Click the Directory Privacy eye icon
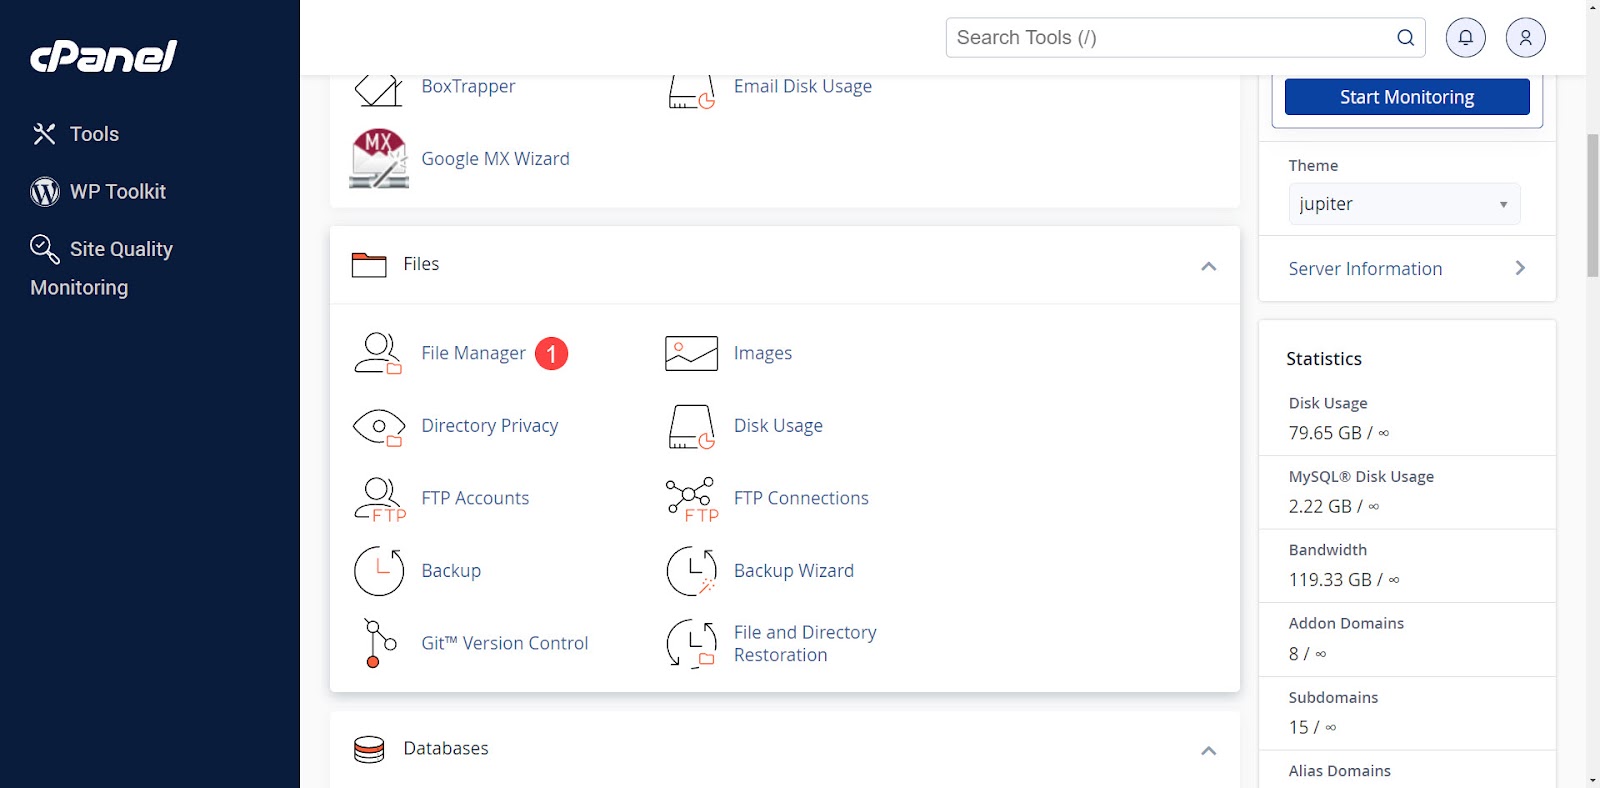Viewport: 1600px width, 788px height. click(379, 426)
